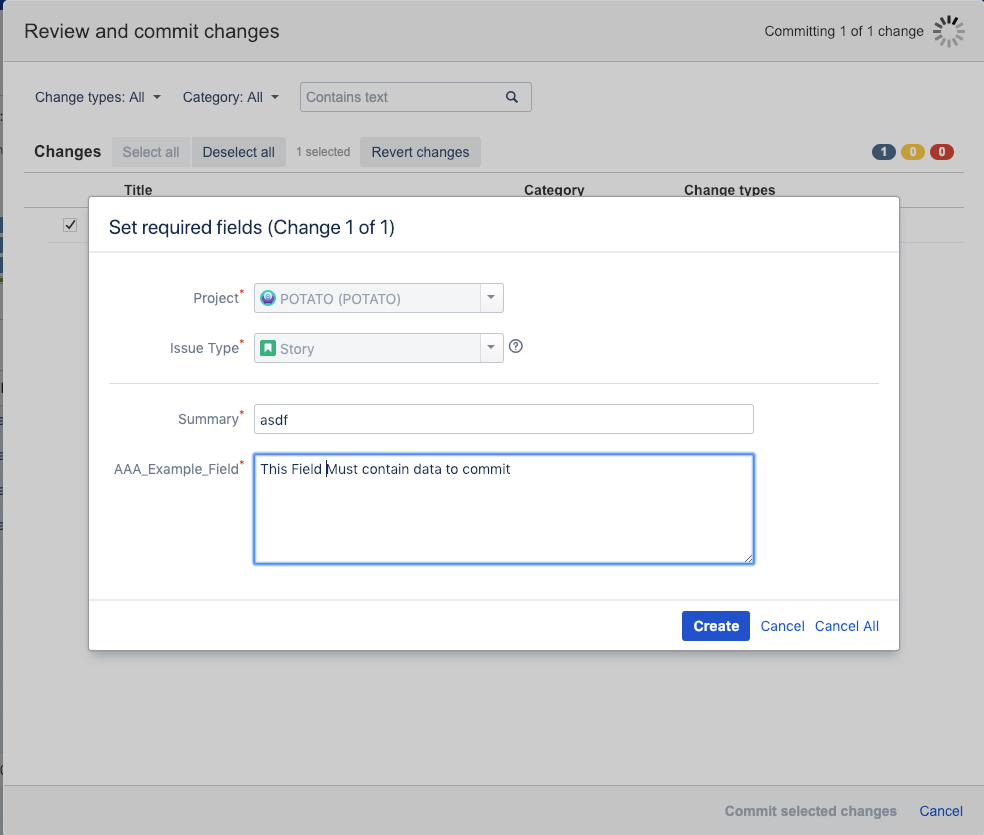Click the Changes section label
The width and height of the screenshot is (984, 835).
(x=67, y=152)
